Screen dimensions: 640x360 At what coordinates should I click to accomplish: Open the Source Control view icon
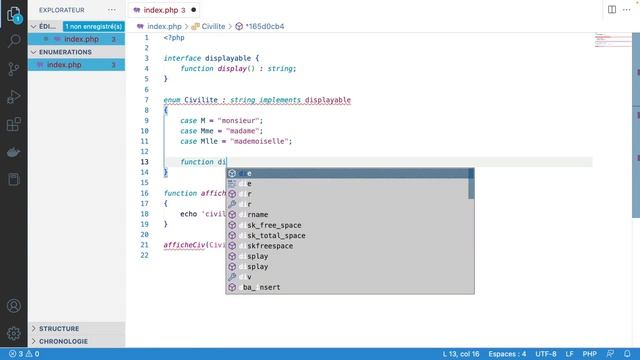[14, 69]
